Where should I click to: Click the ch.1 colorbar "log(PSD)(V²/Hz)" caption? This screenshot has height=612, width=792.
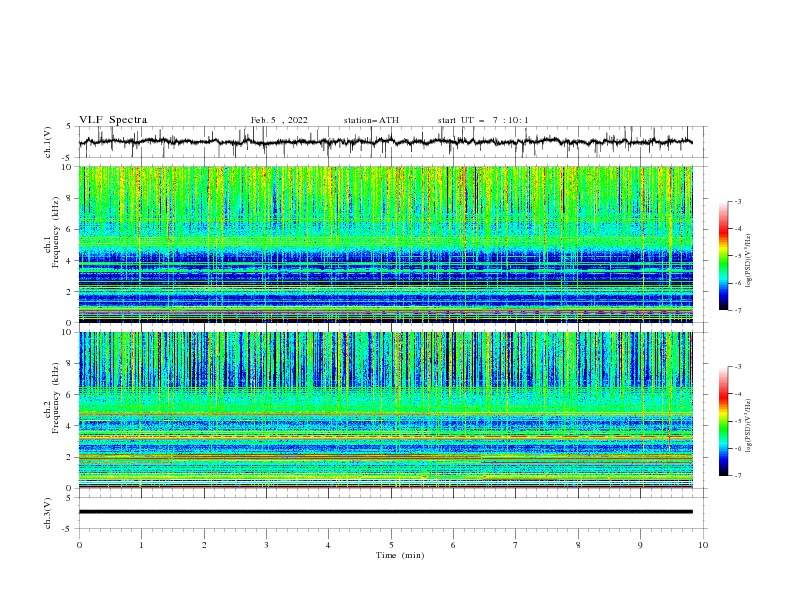[749, 261]
